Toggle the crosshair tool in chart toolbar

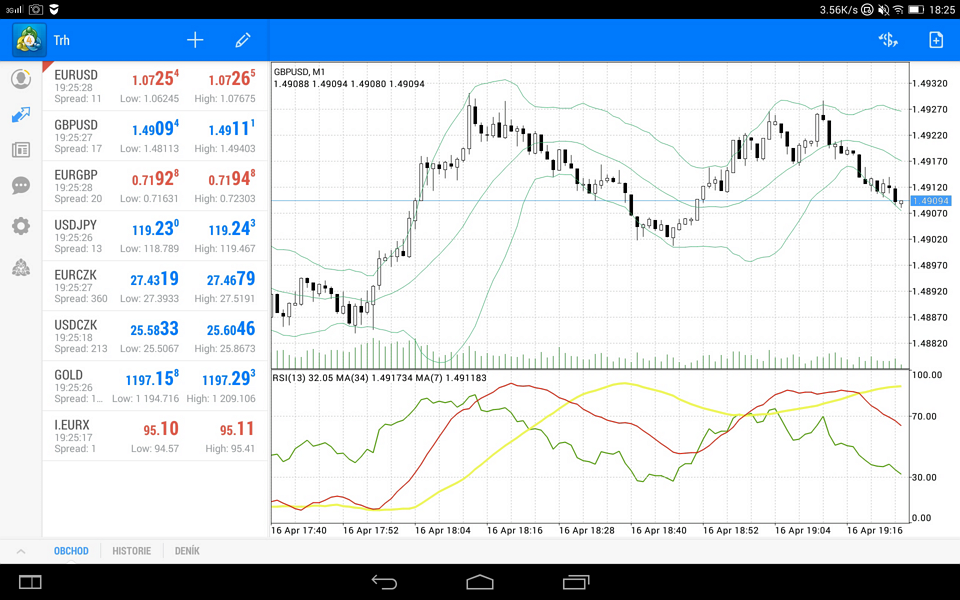click(888, 40)
